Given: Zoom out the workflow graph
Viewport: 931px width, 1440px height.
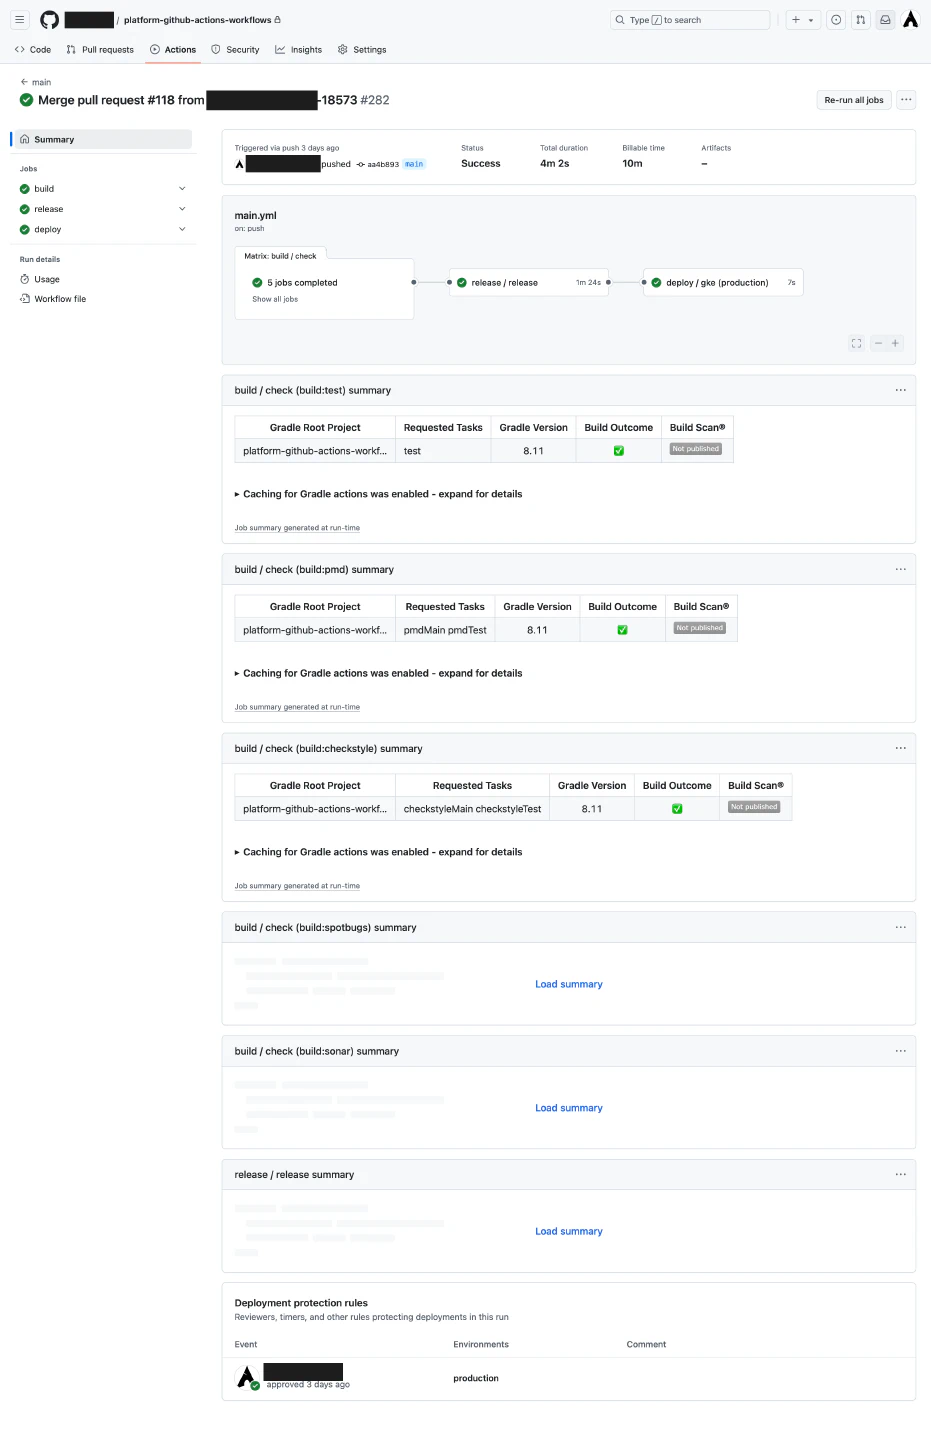Looking at the screenshot, I should pyautogui.click(x=878, y=343).
